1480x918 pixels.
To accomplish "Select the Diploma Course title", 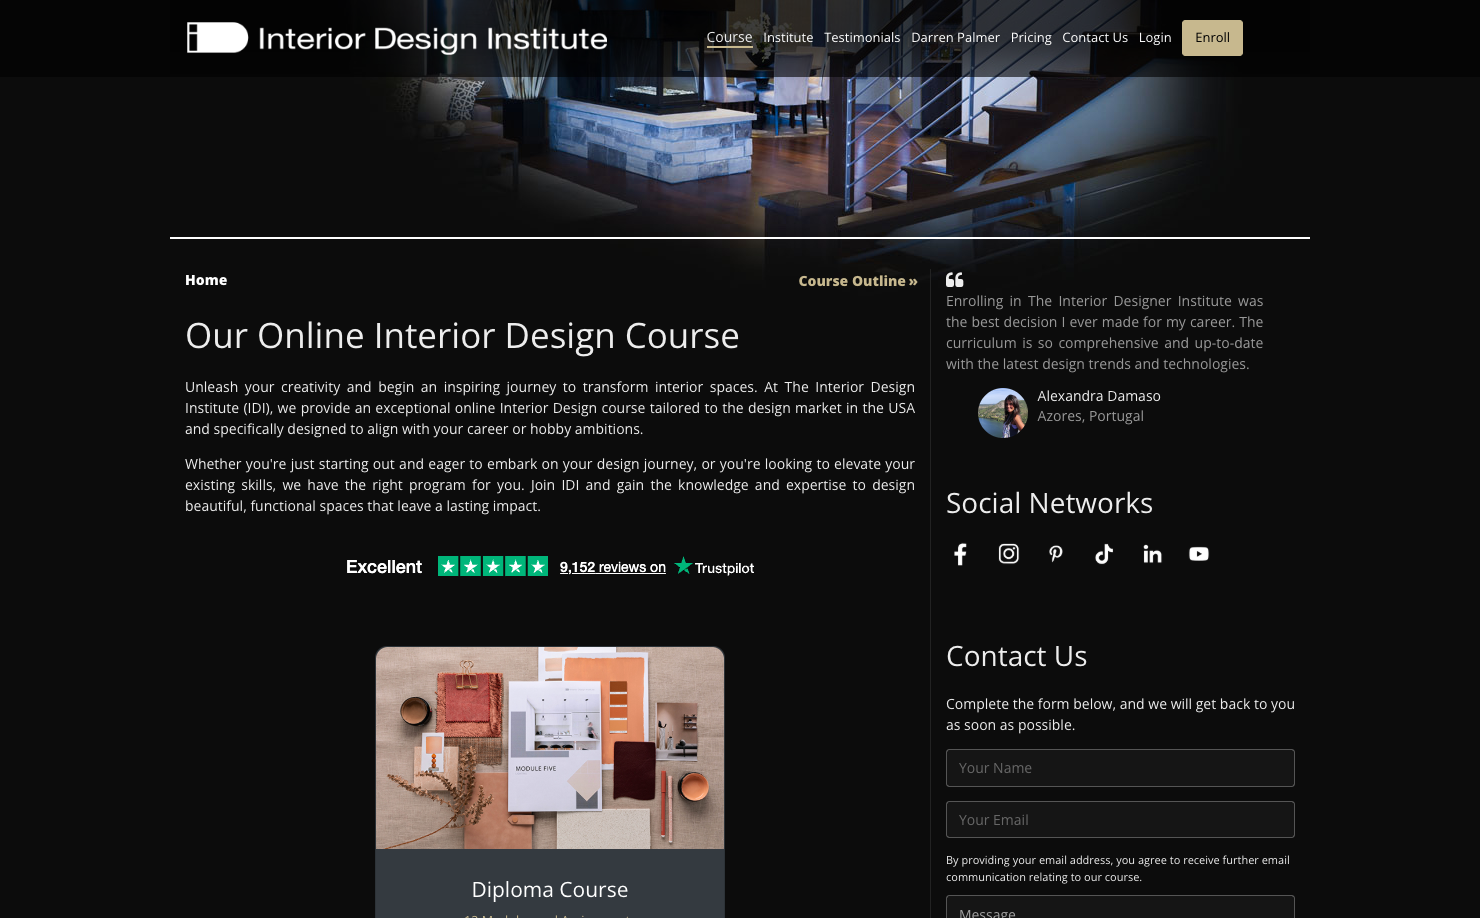I will (550, 889).
